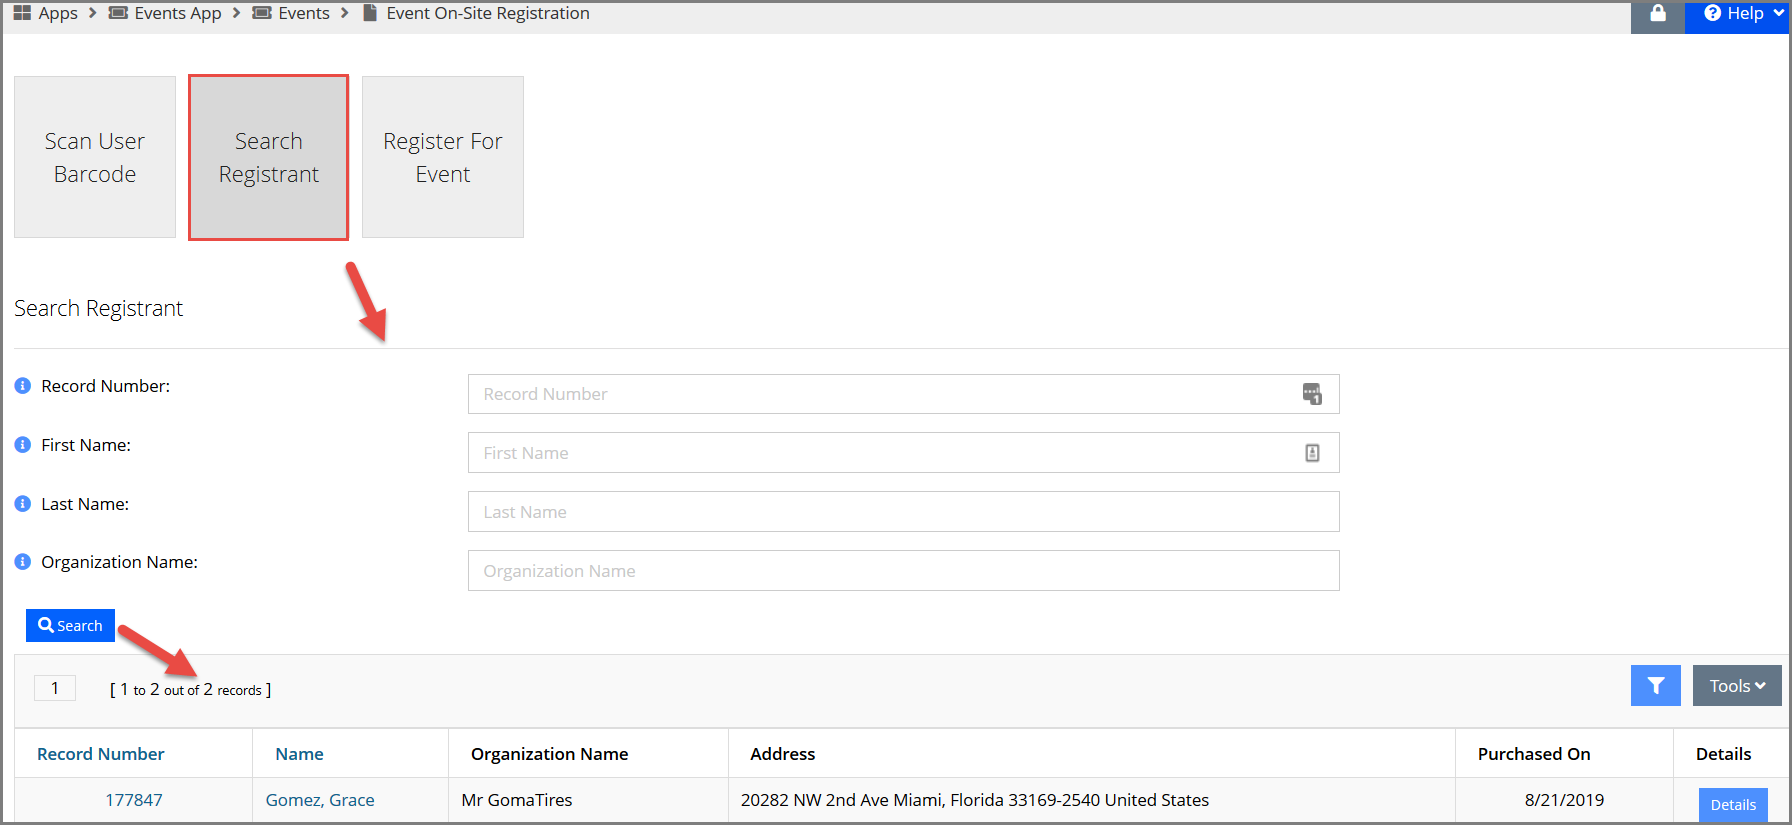Focus the Last Name input field
Image resolution: width=1792 pixels, height=825 pixels.
tap(903, 512)
